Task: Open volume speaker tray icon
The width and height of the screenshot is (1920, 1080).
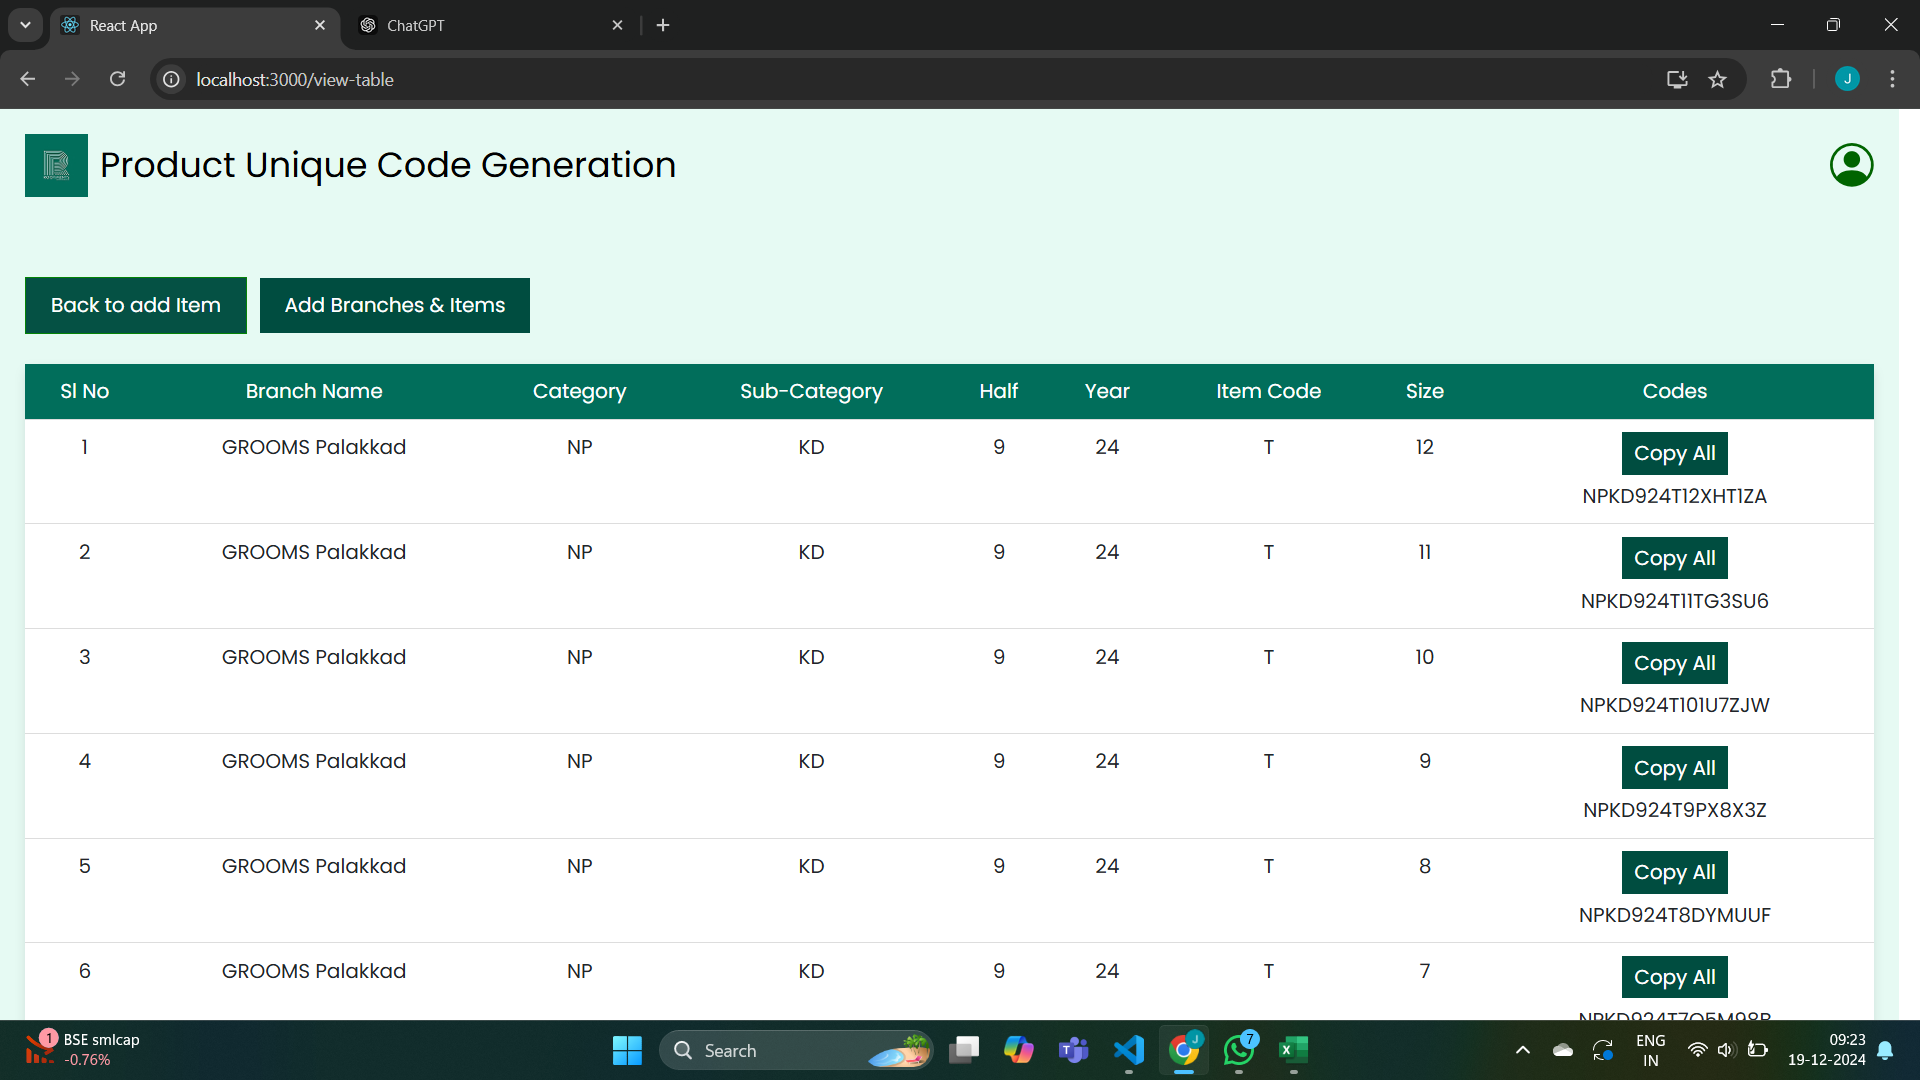Action: point(1726,1050)
